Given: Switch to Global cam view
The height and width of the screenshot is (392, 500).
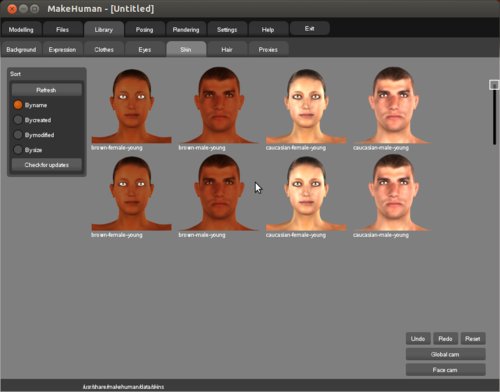Looking at the screenshot, I should 445,354.
